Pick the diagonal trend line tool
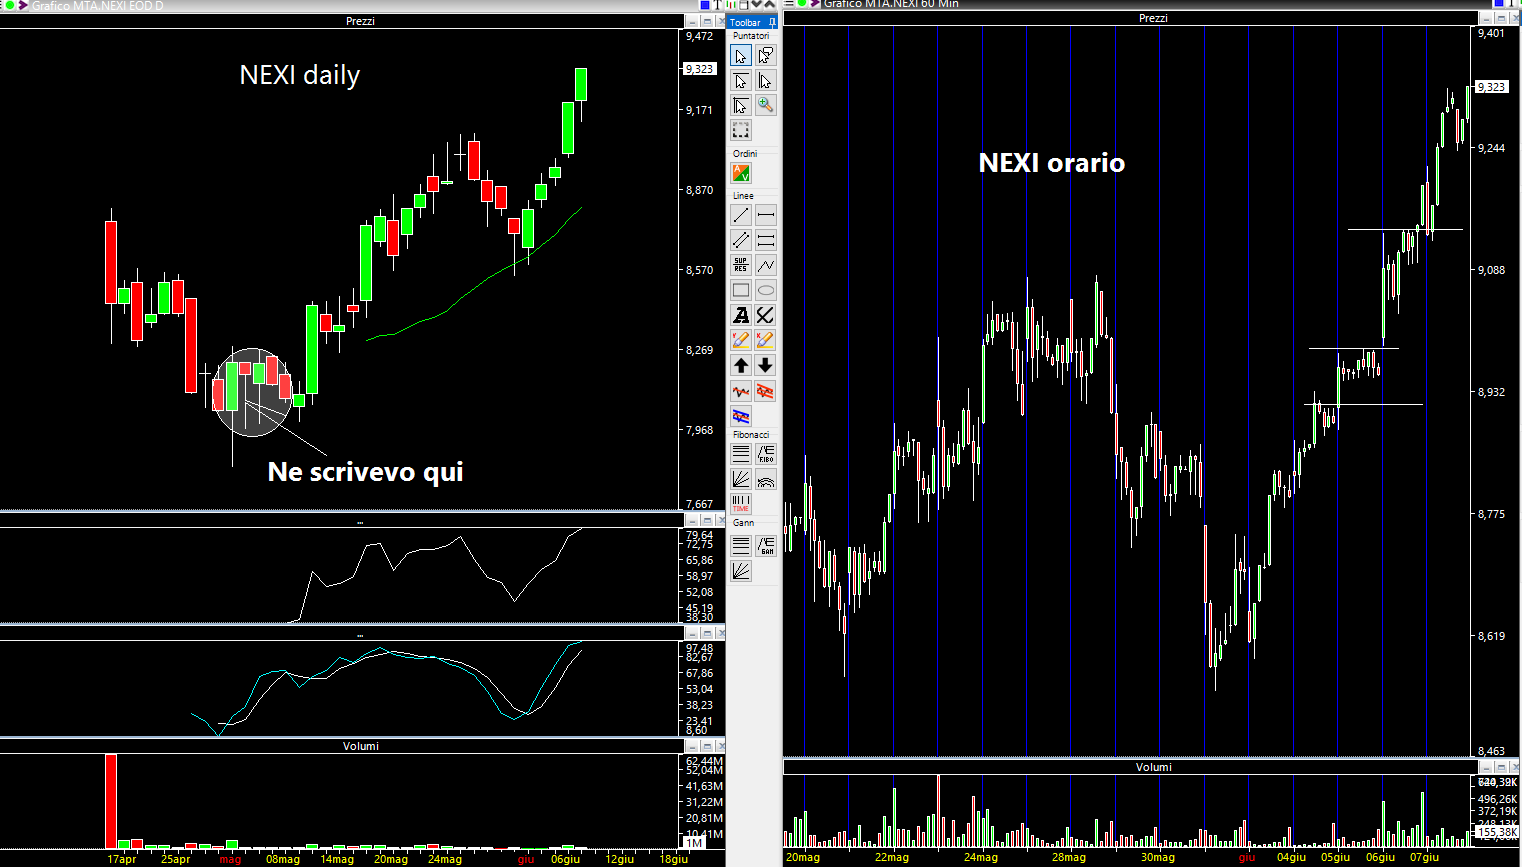Image resolution: width=1522 pixels, height=867 pixels. (741, 216)
